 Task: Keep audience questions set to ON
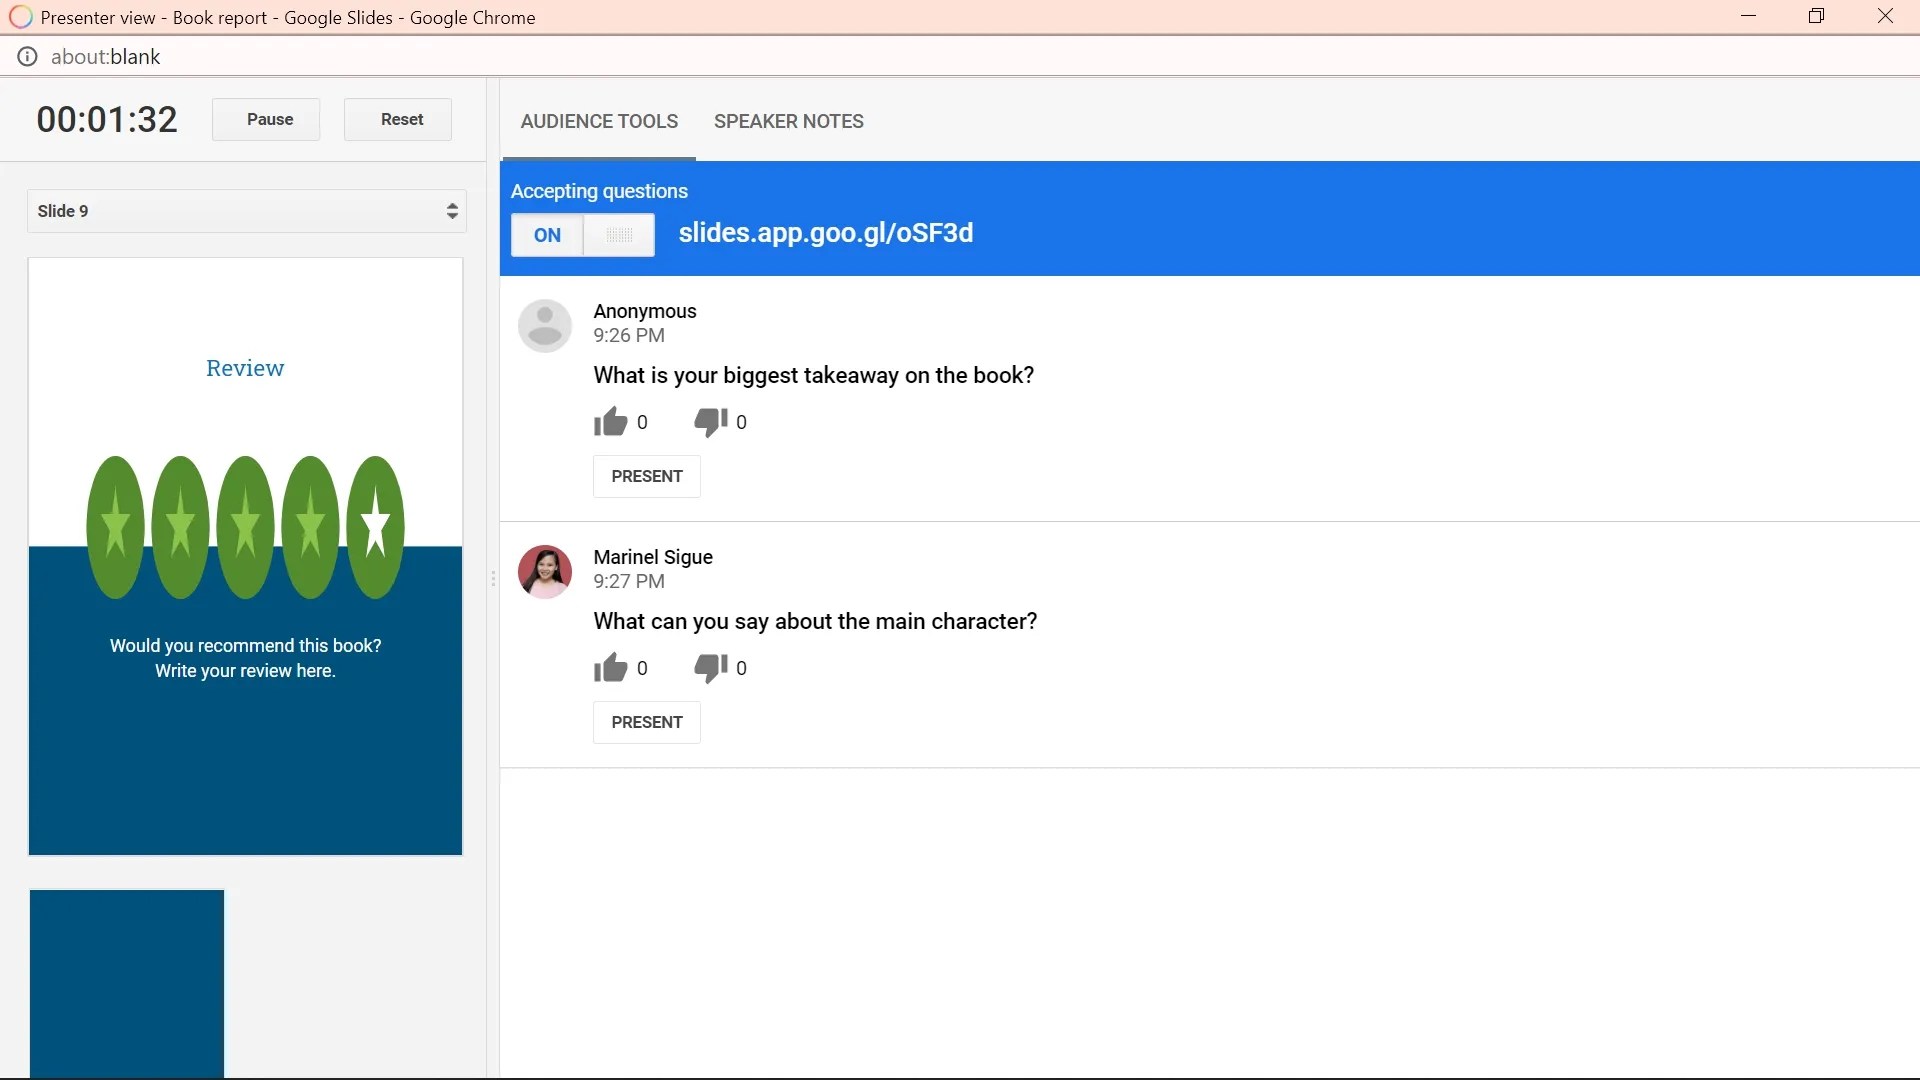[546, 235]
